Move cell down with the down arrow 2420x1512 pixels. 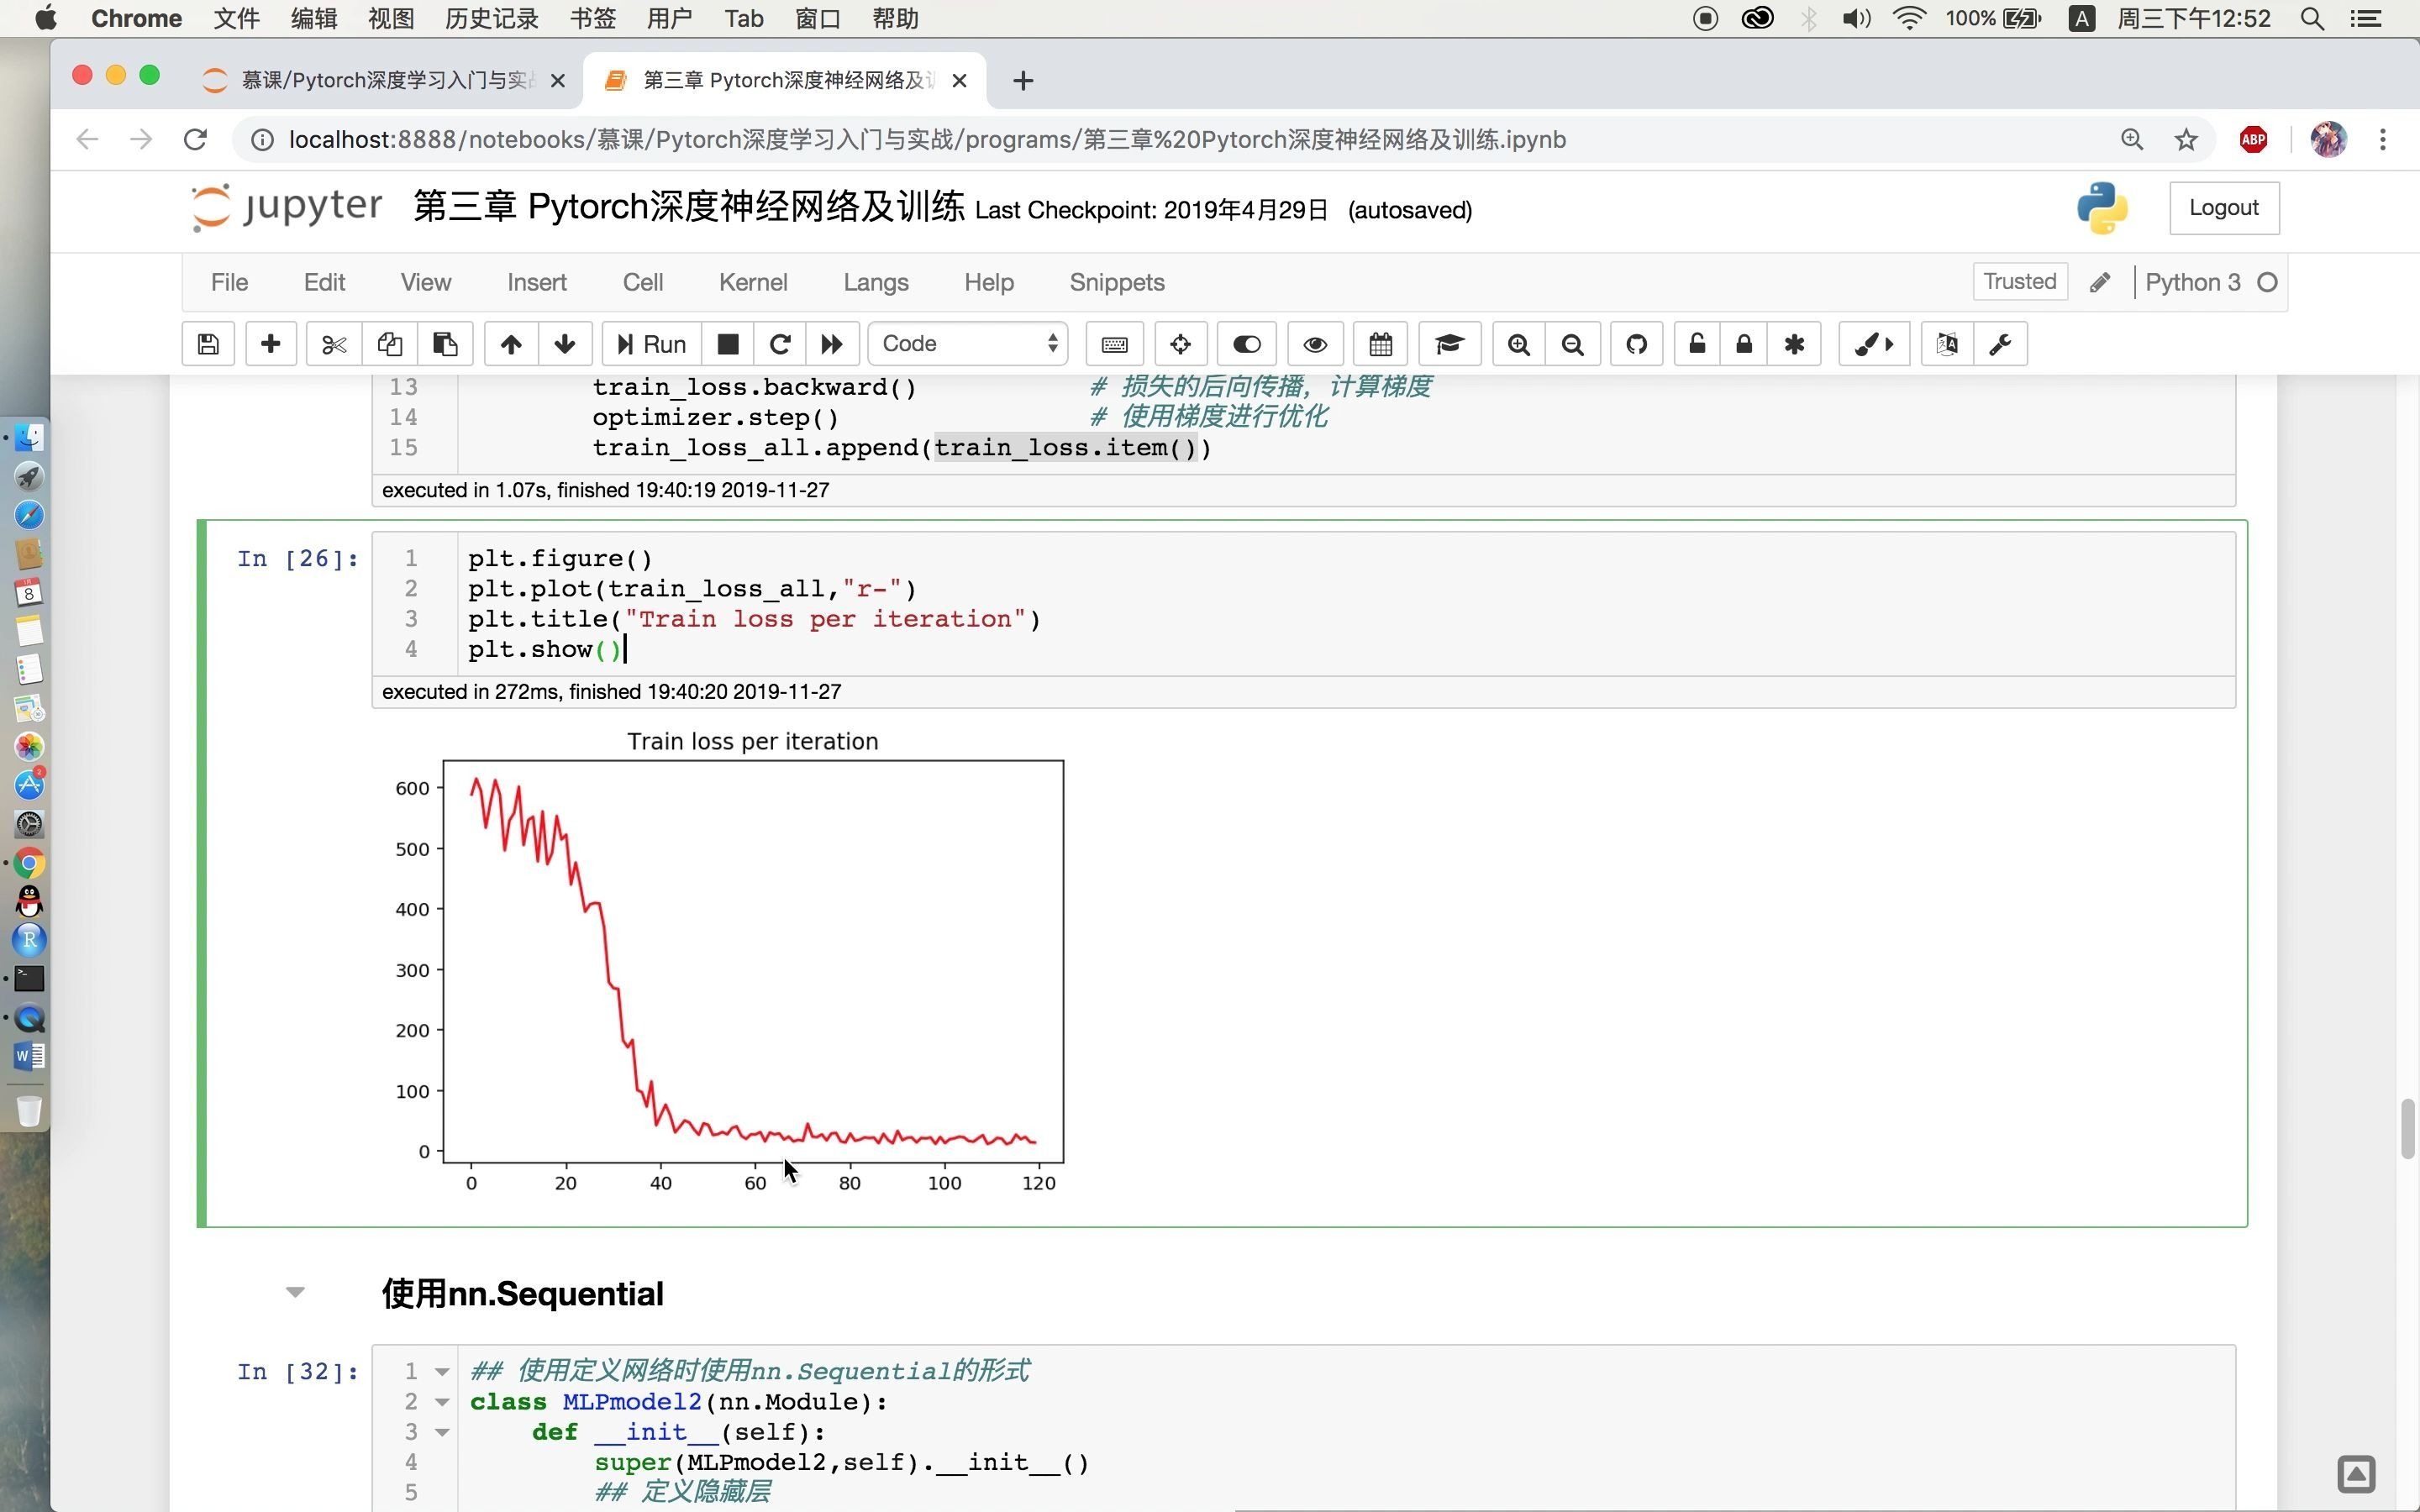pos(565,344)
